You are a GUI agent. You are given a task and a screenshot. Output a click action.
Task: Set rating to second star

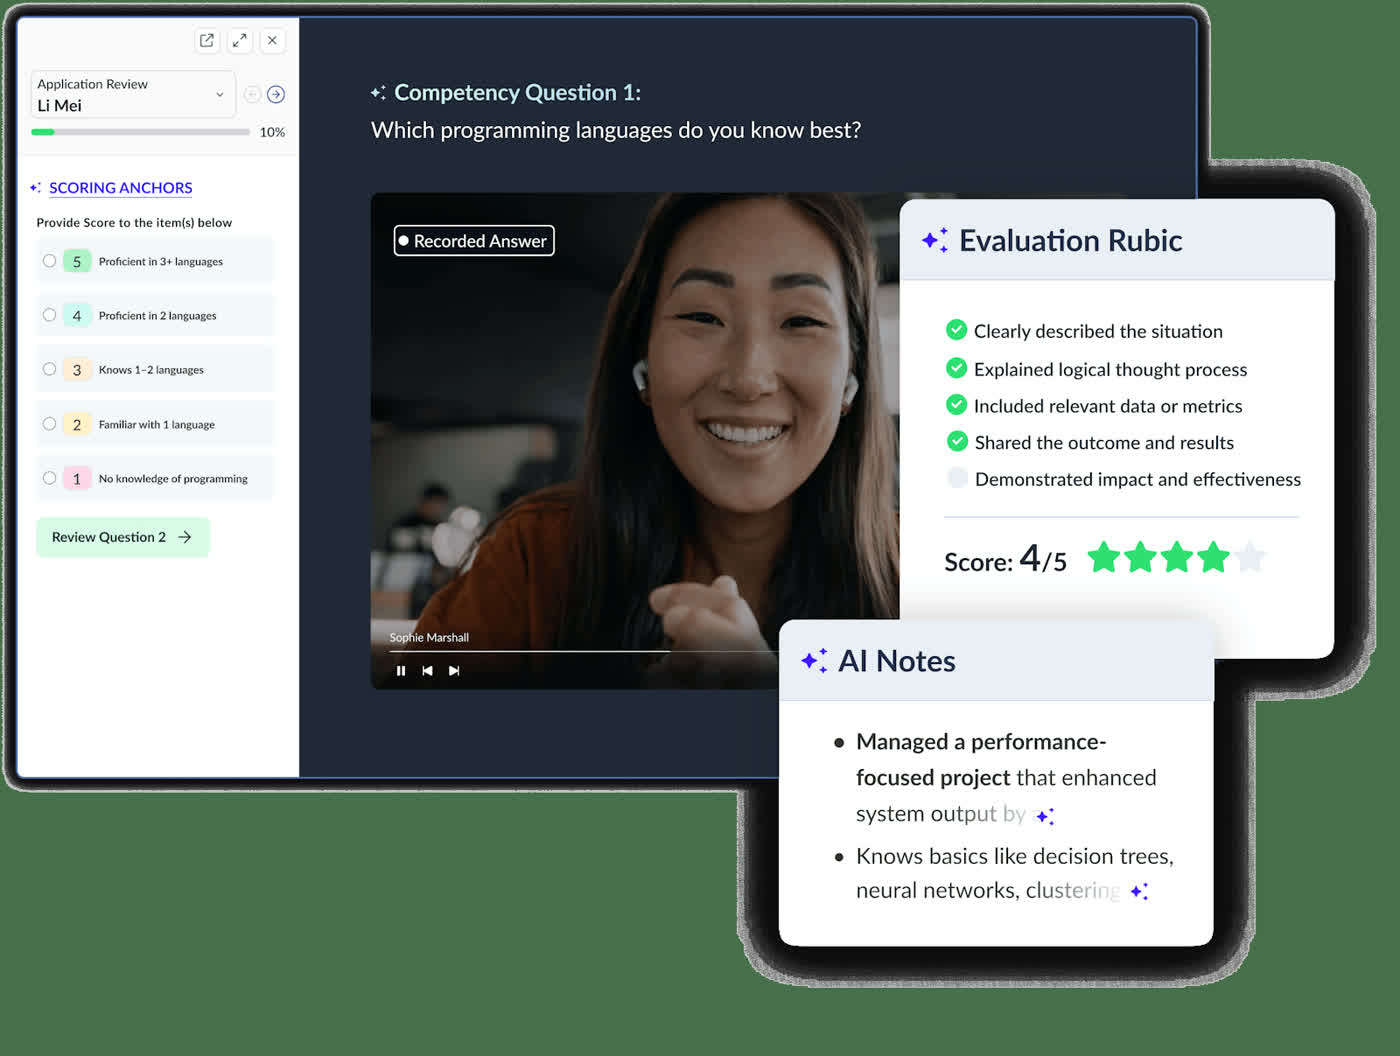[1141, 557]
